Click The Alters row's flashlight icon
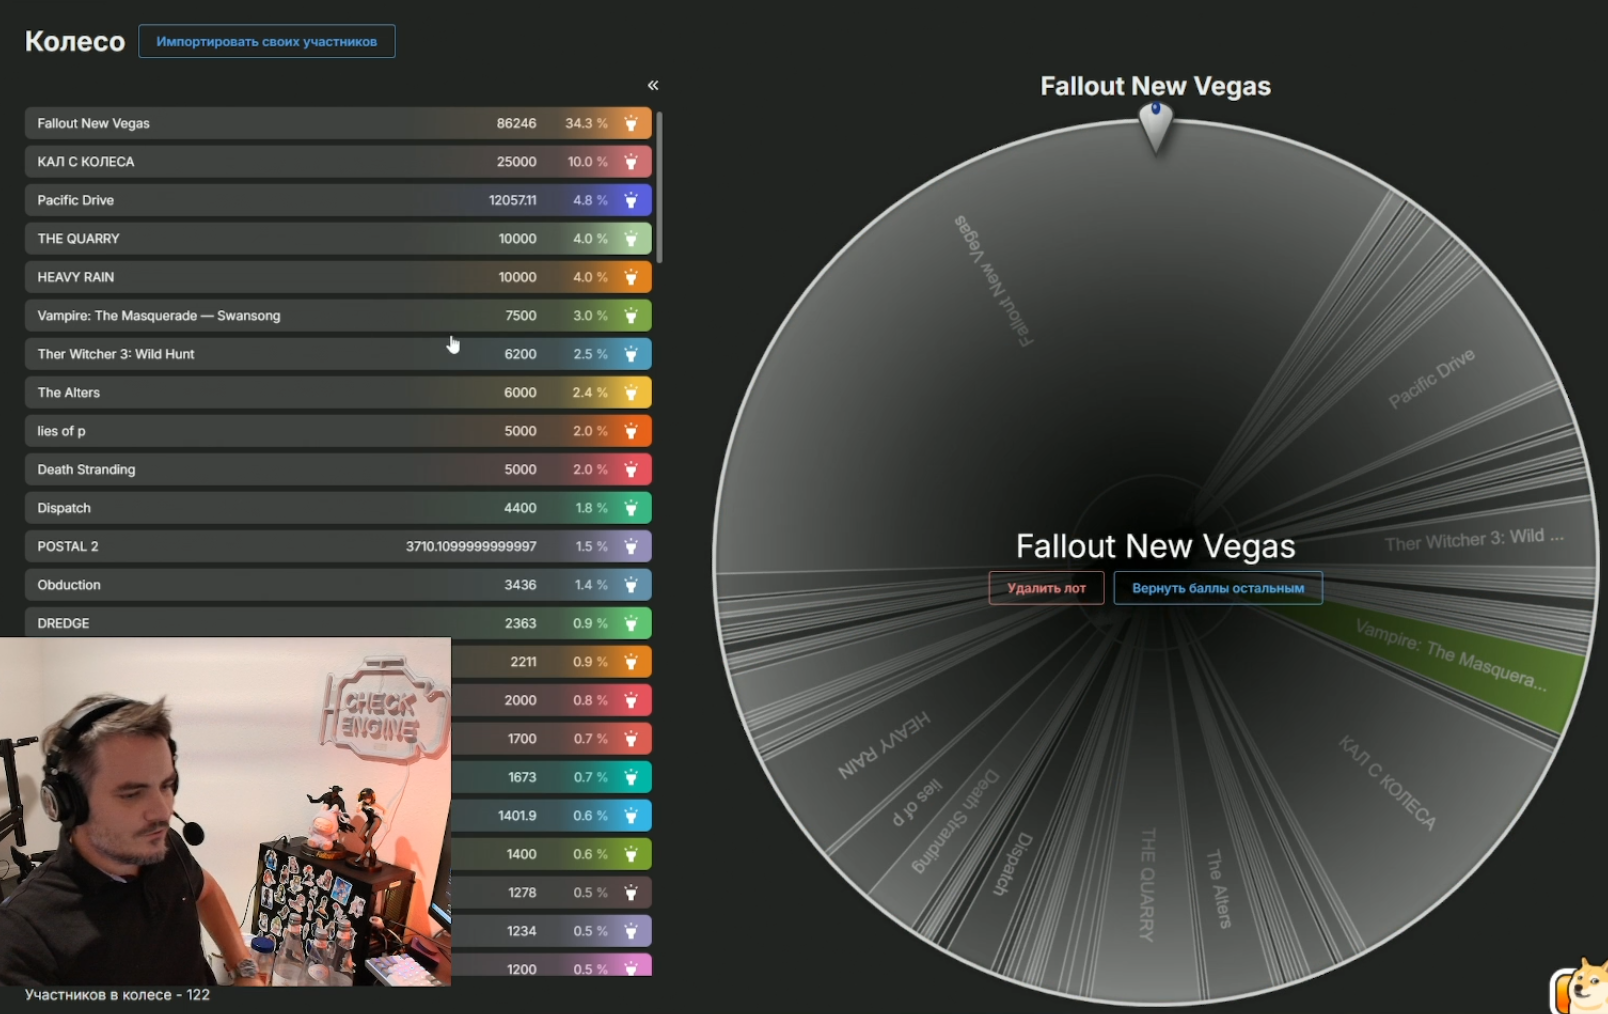The width and height of the screenshot is (1608, 1014). [x=631, y=393]
